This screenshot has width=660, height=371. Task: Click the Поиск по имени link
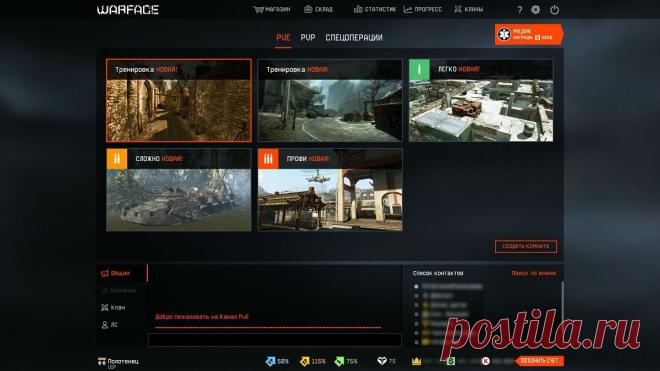(534, 273)
